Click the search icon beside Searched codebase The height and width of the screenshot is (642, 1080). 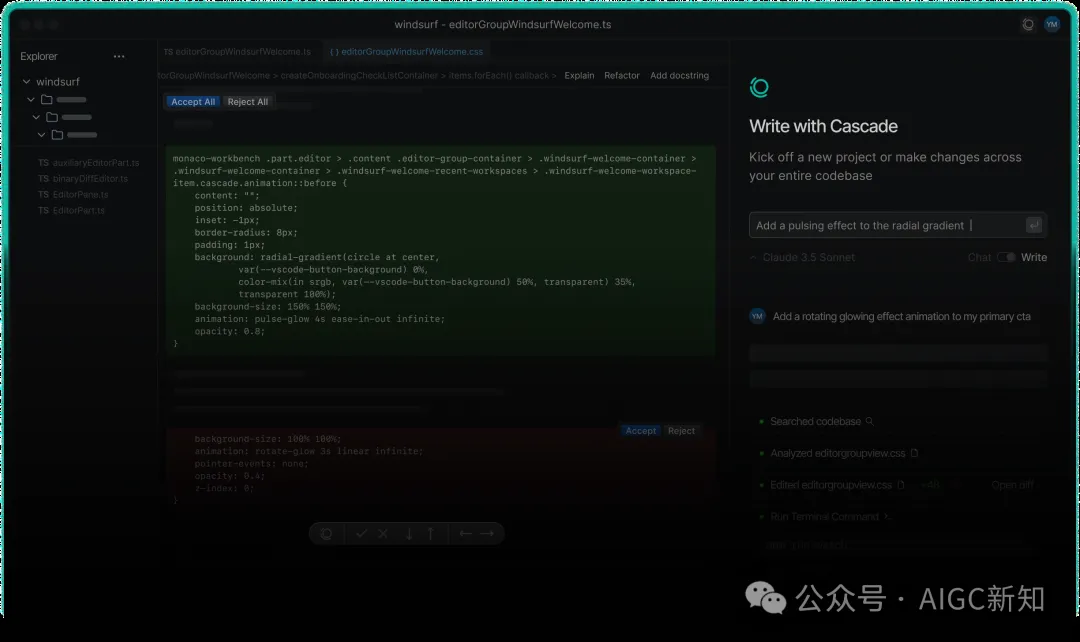[870, 421]
